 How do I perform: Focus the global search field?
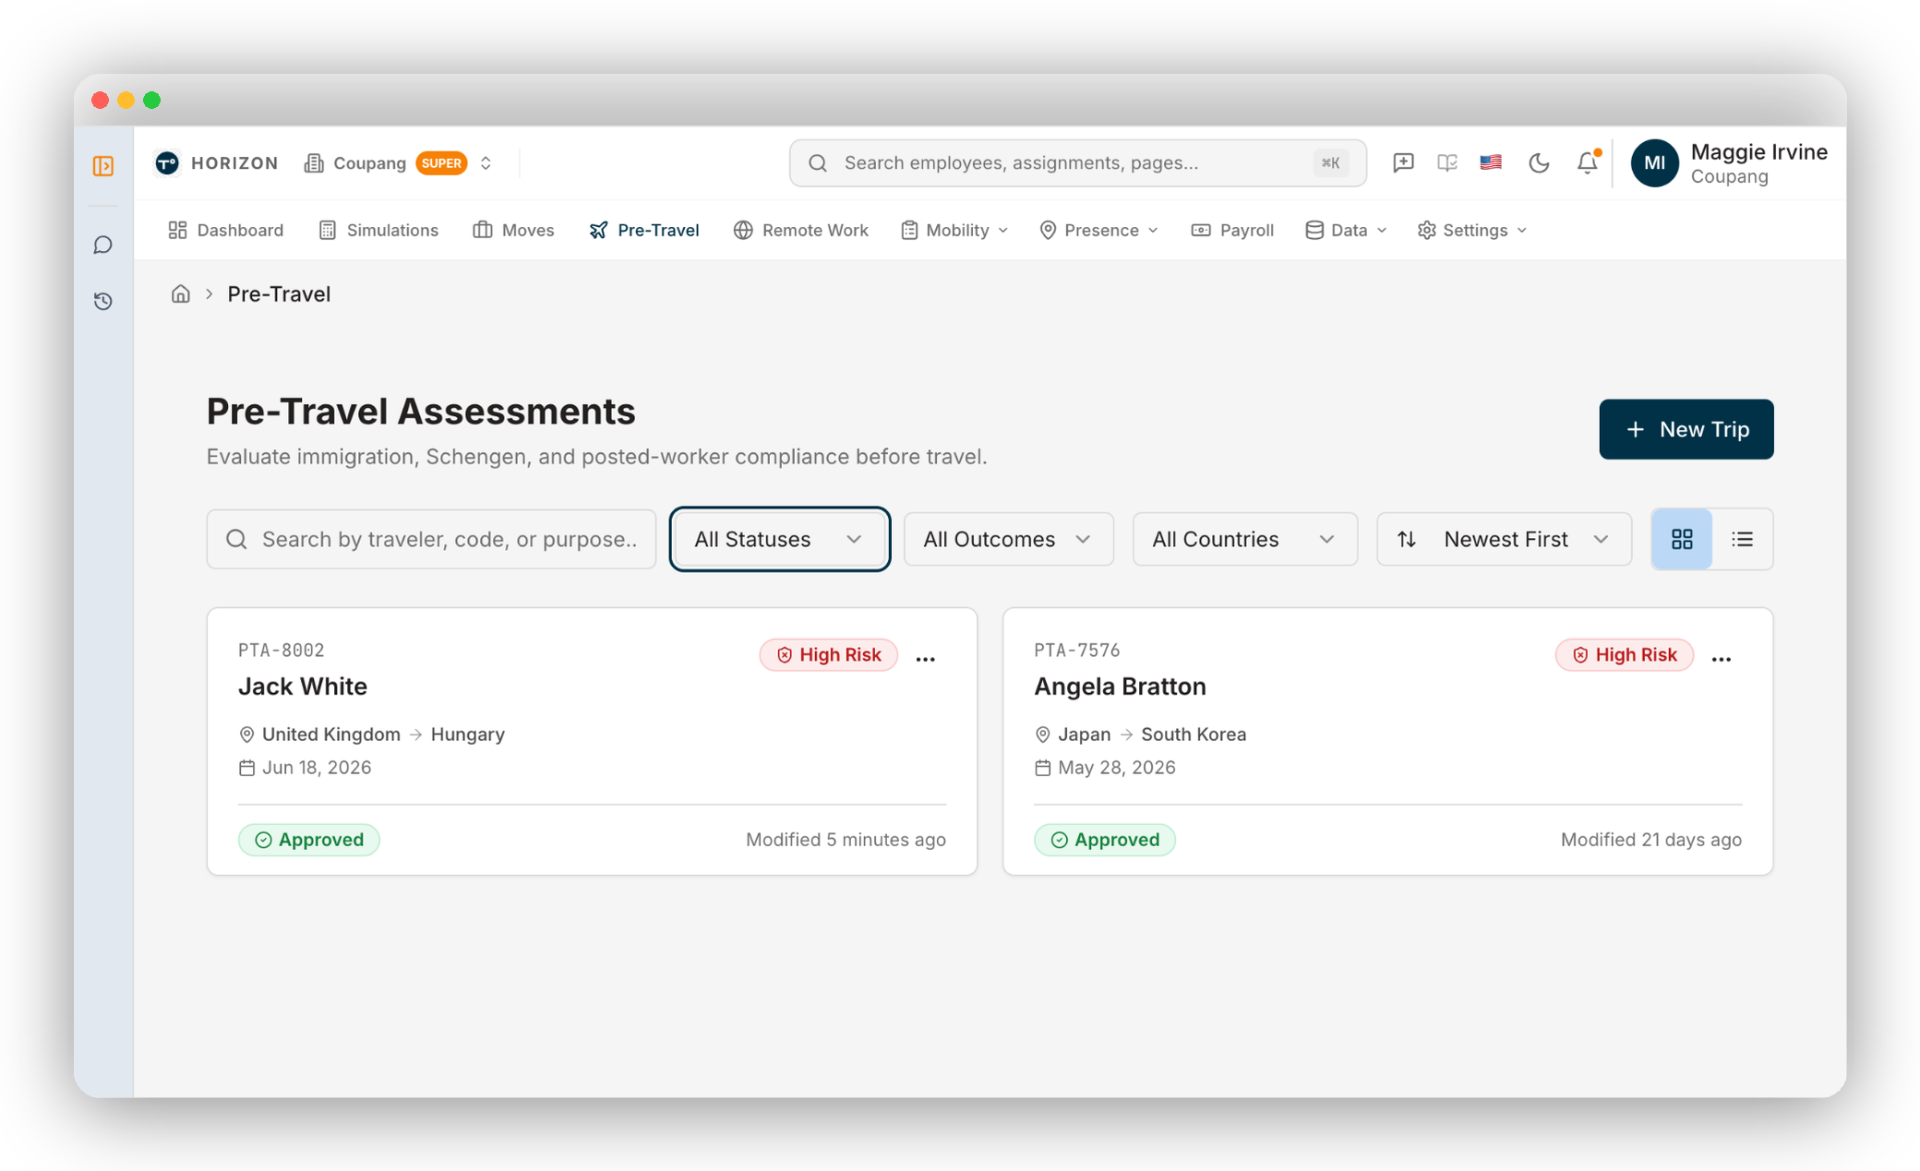(1078, 163)
